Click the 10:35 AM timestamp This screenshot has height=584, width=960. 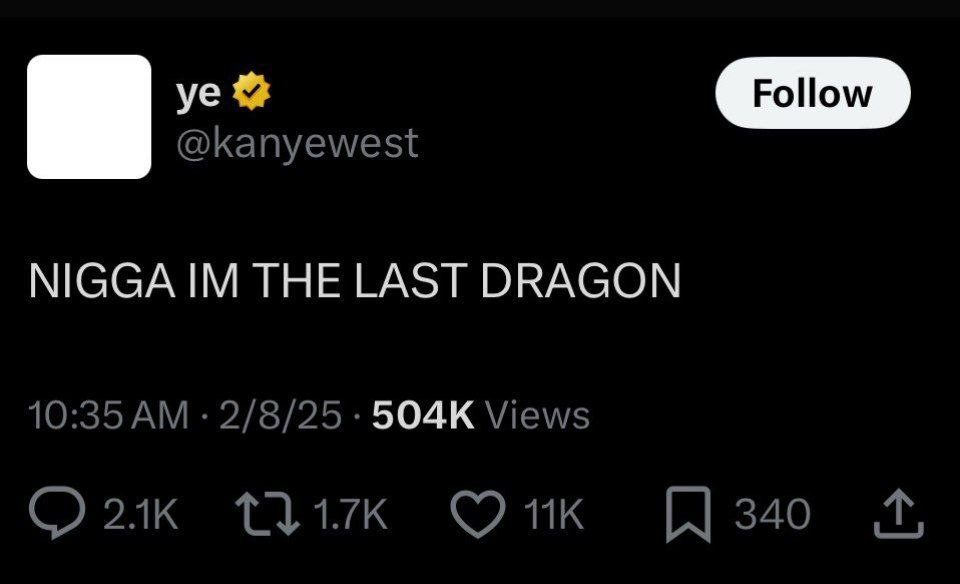[108, 415]
